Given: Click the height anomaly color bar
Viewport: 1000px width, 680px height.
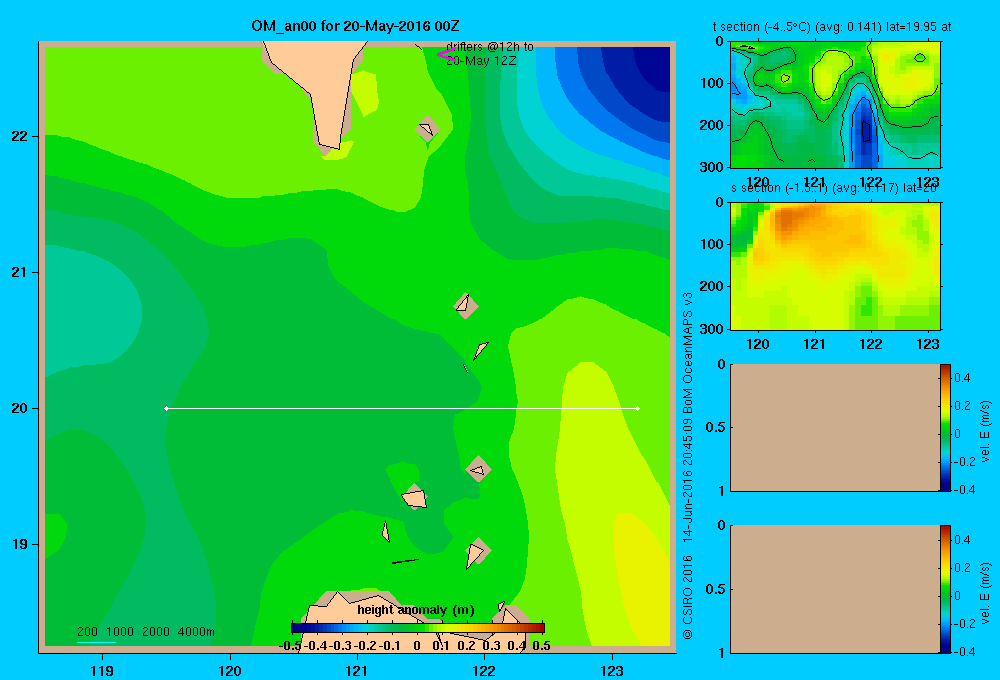Looking at the screenshot, I should pos(418,628).
